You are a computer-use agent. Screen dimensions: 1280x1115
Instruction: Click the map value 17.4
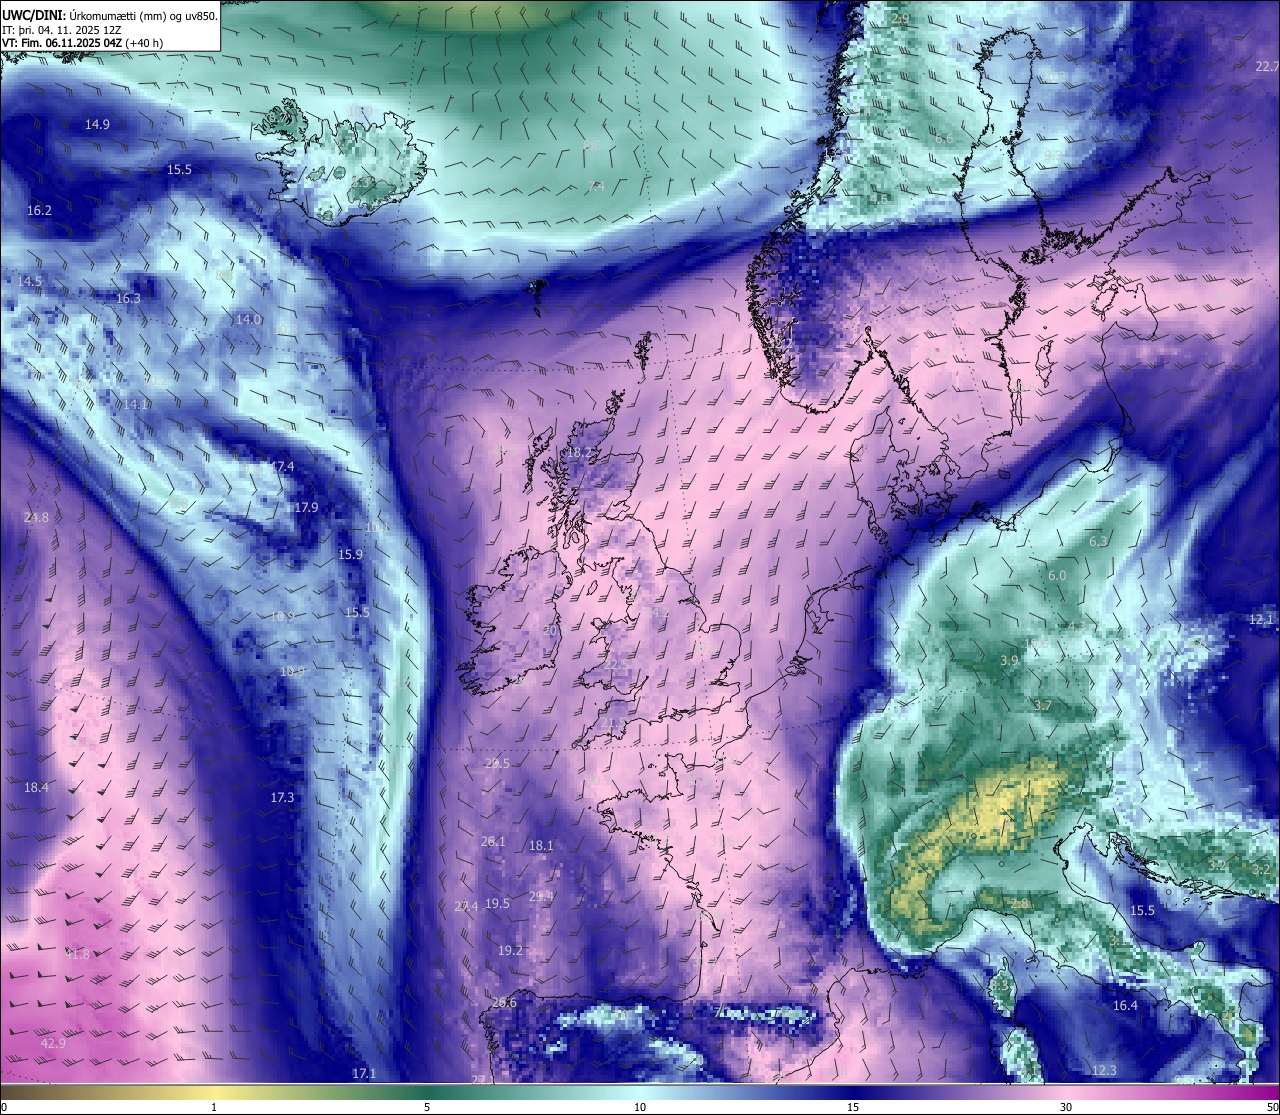pos(282,466)
